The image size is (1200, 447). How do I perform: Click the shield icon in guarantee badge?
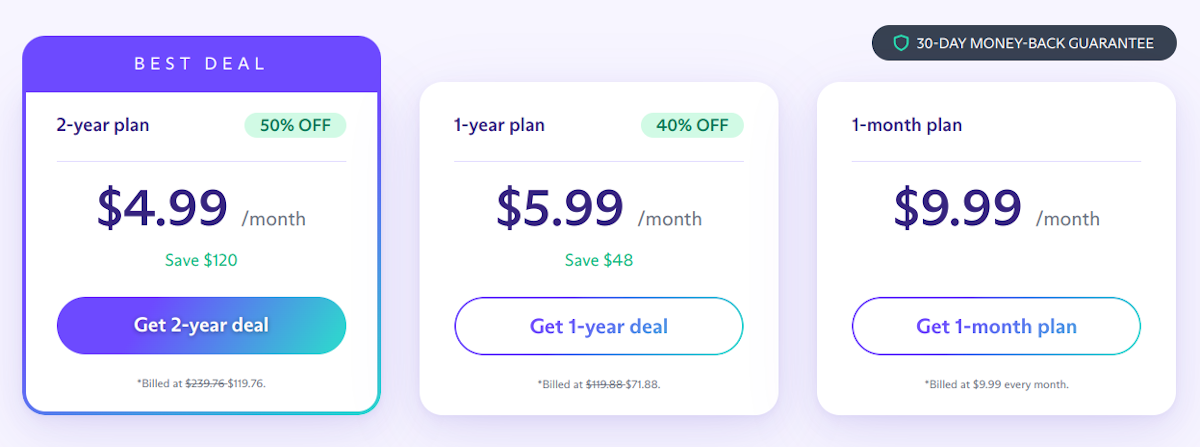click(901, 43)
